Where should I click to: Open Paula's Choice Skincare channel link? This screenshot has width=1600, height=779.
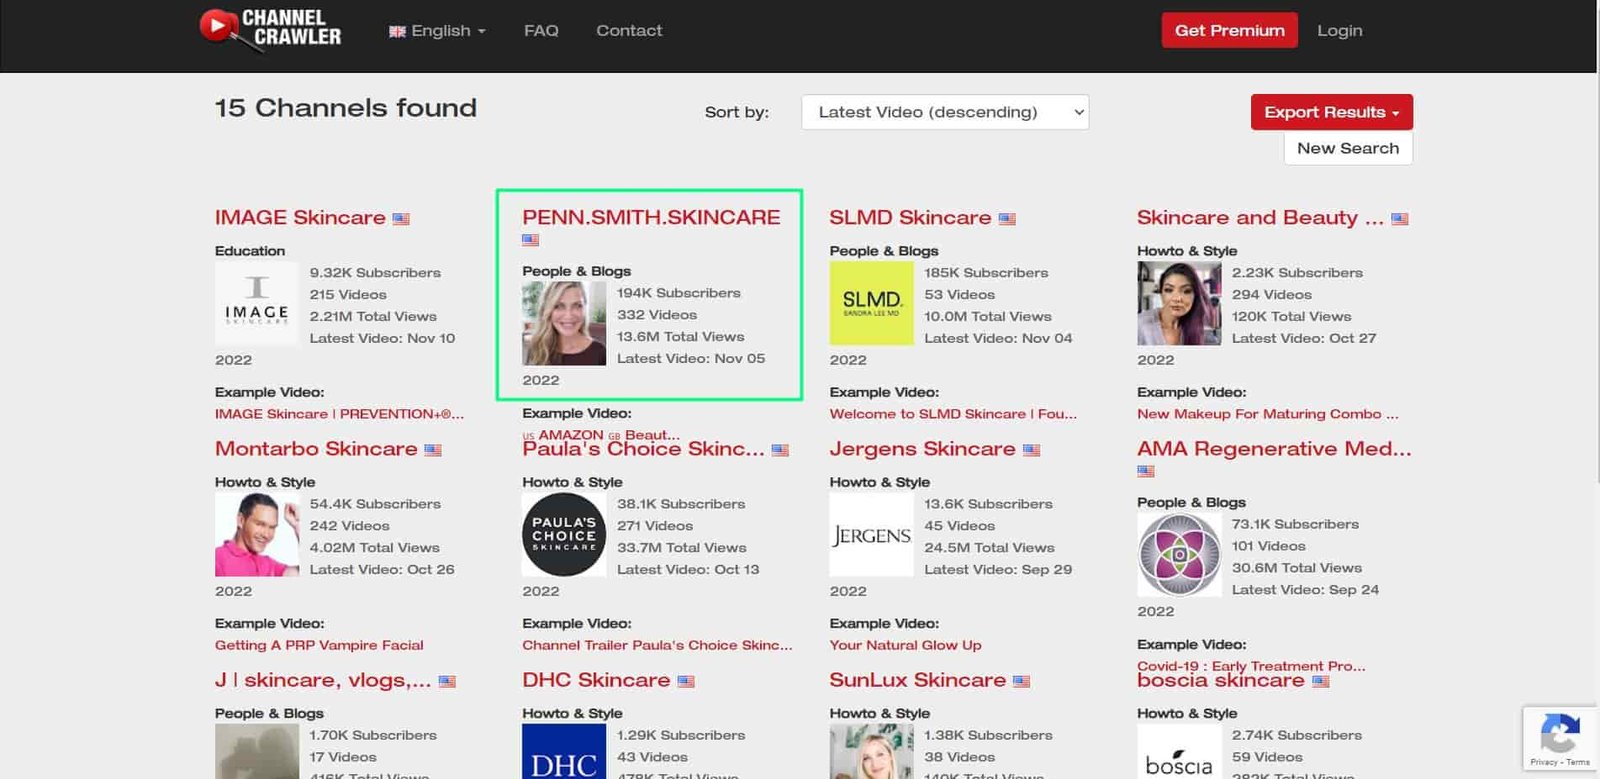pyautogui.click(x=643, y=449)
